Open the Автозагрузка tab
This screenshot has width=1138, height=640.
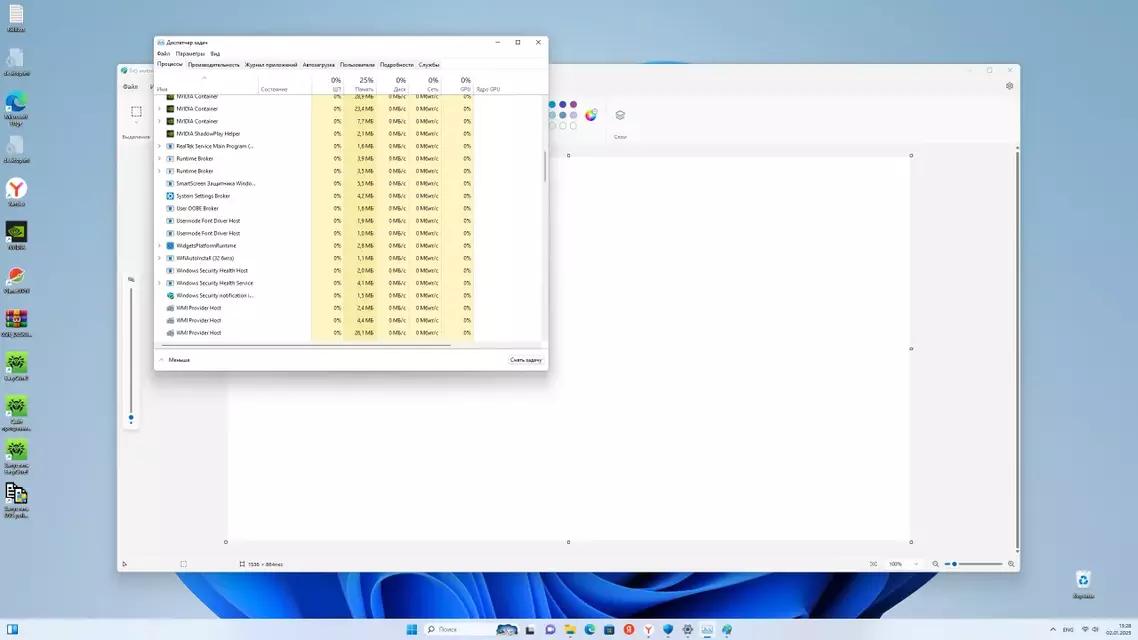(x=319, y=65)
